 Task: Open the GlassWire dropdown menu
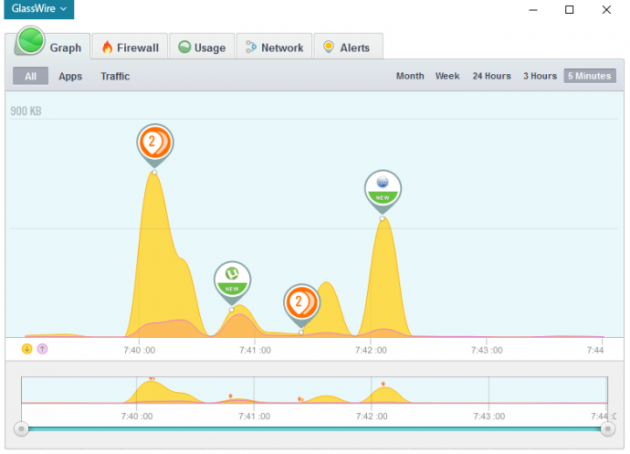click(39, 9)
